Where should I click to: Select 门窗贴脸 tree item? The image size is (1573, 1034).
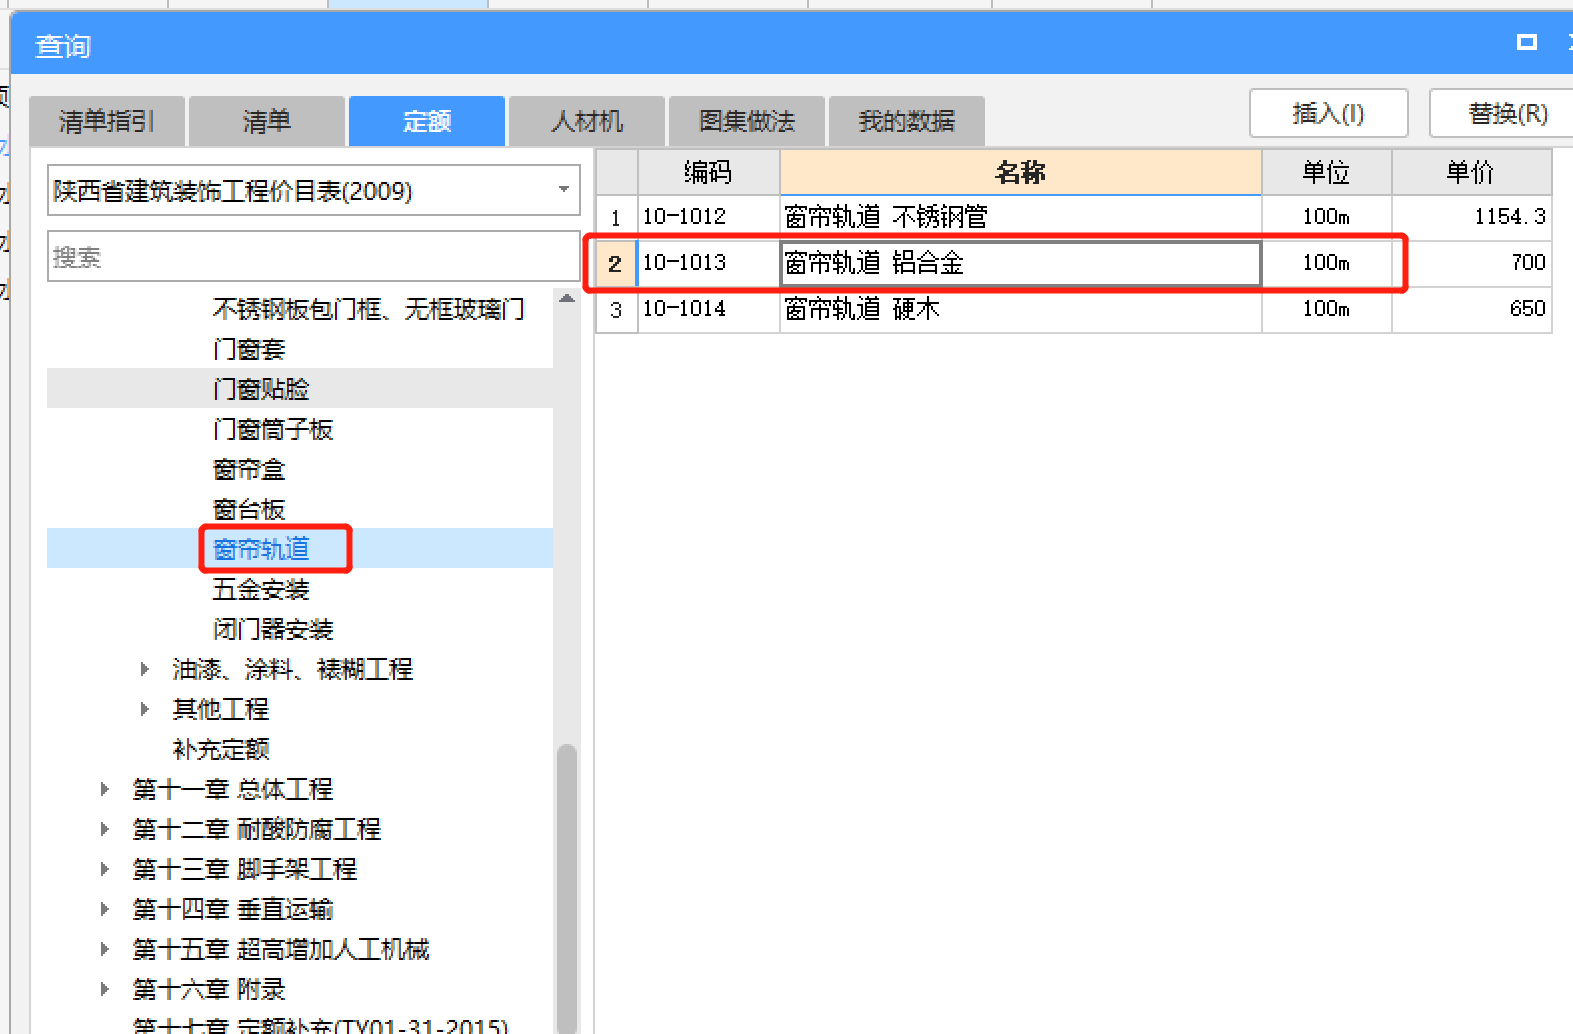(261, 389)
